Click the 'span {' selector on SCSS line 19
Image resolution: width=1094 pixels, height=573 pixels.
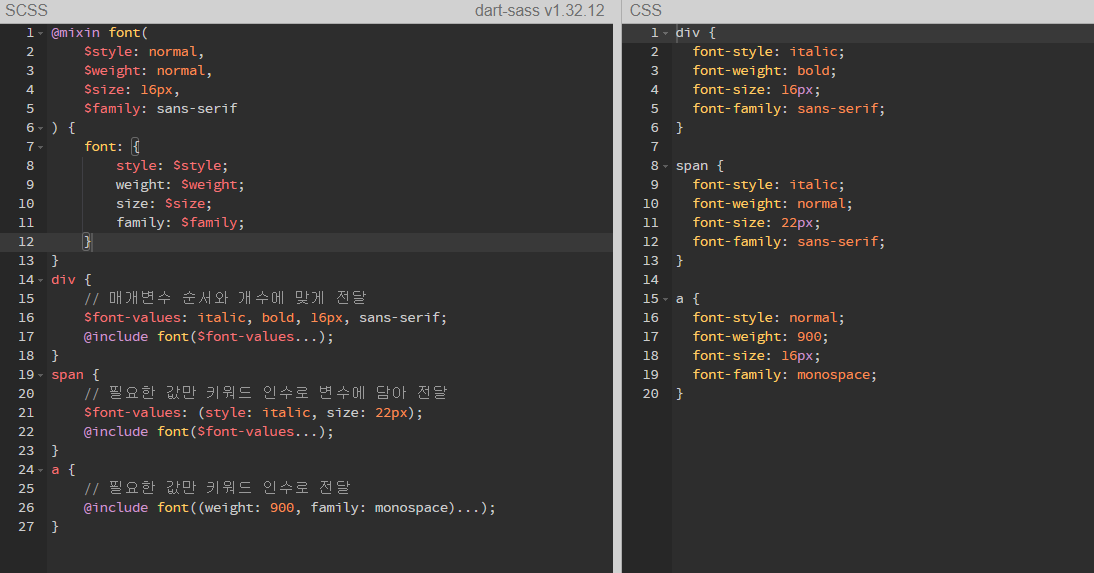pos(75,375)
